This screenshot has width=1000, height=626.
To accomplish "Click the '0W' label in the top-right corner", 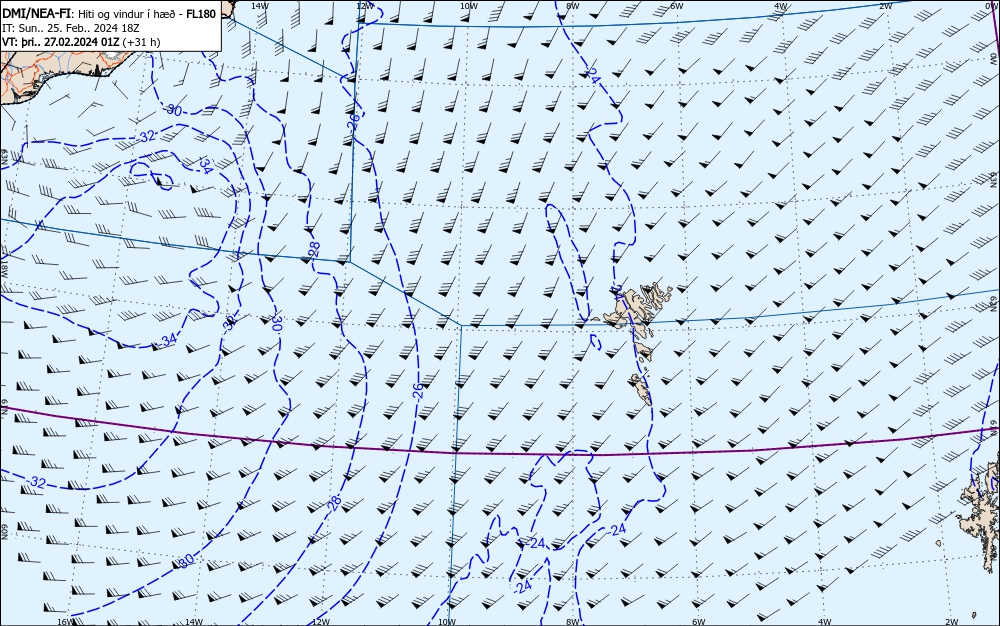I will click(x=993, y=6).
